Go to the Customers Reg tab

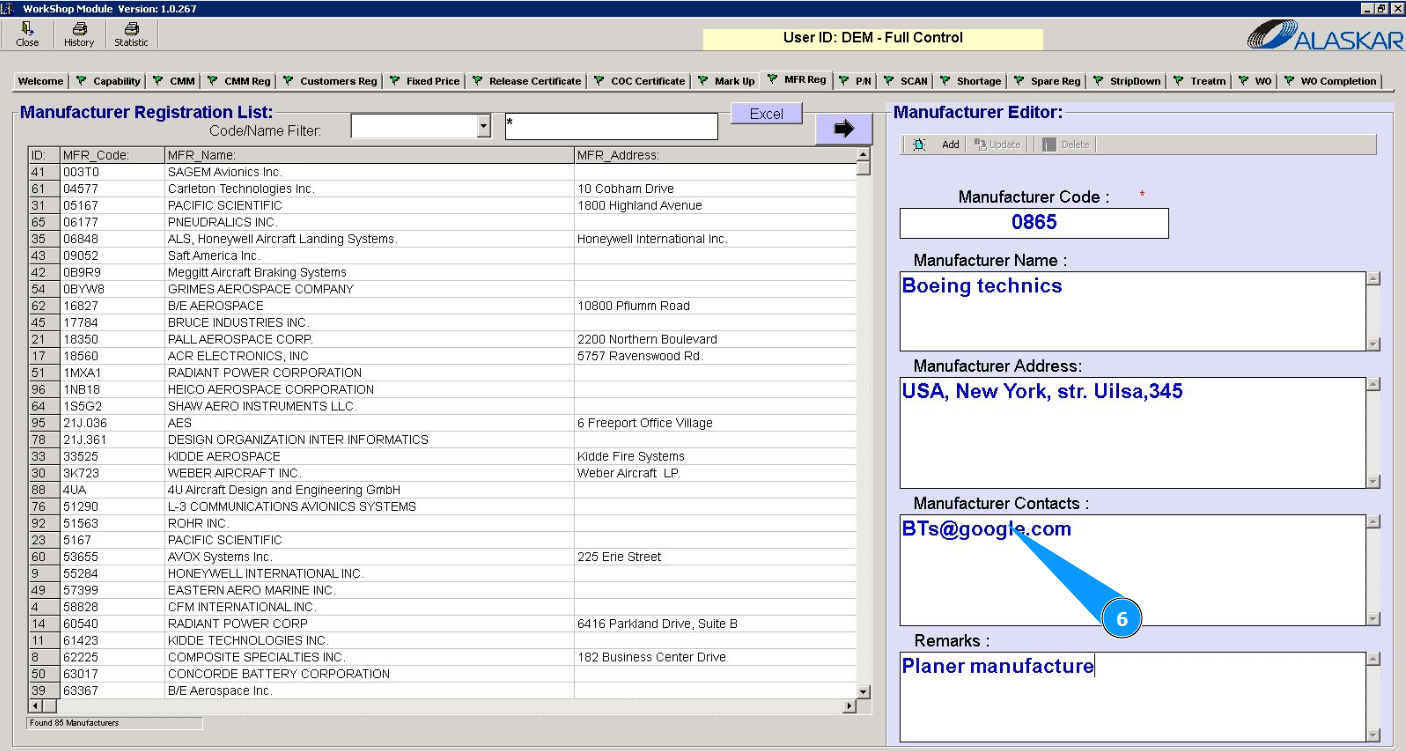click(331, 81)
